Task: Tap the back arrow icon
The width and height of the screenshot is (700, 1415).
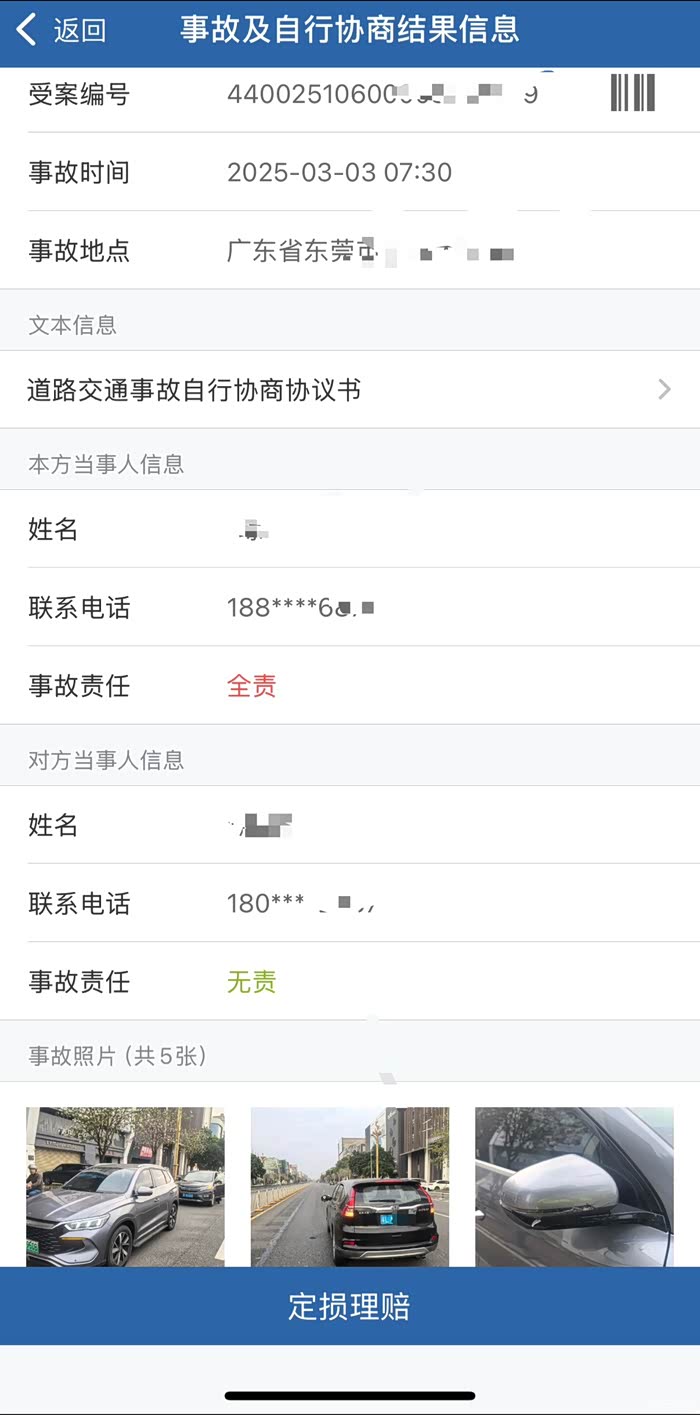Action: pos(27,30)
